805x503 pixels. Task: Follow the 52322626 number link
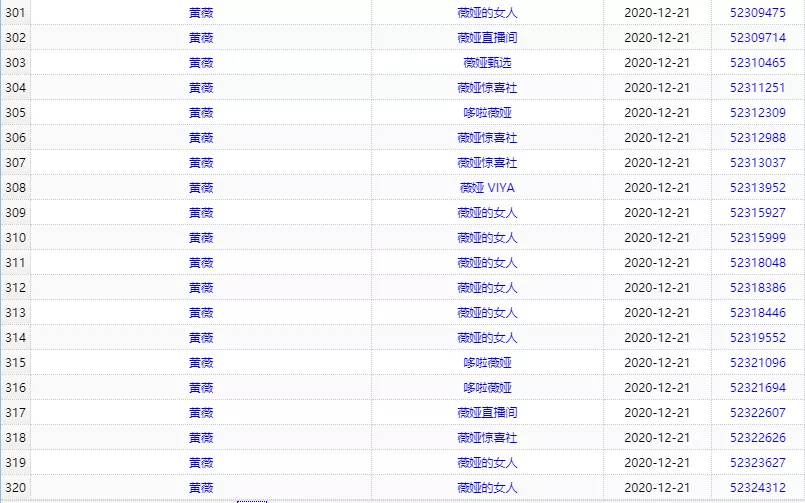tap(758, 438)
